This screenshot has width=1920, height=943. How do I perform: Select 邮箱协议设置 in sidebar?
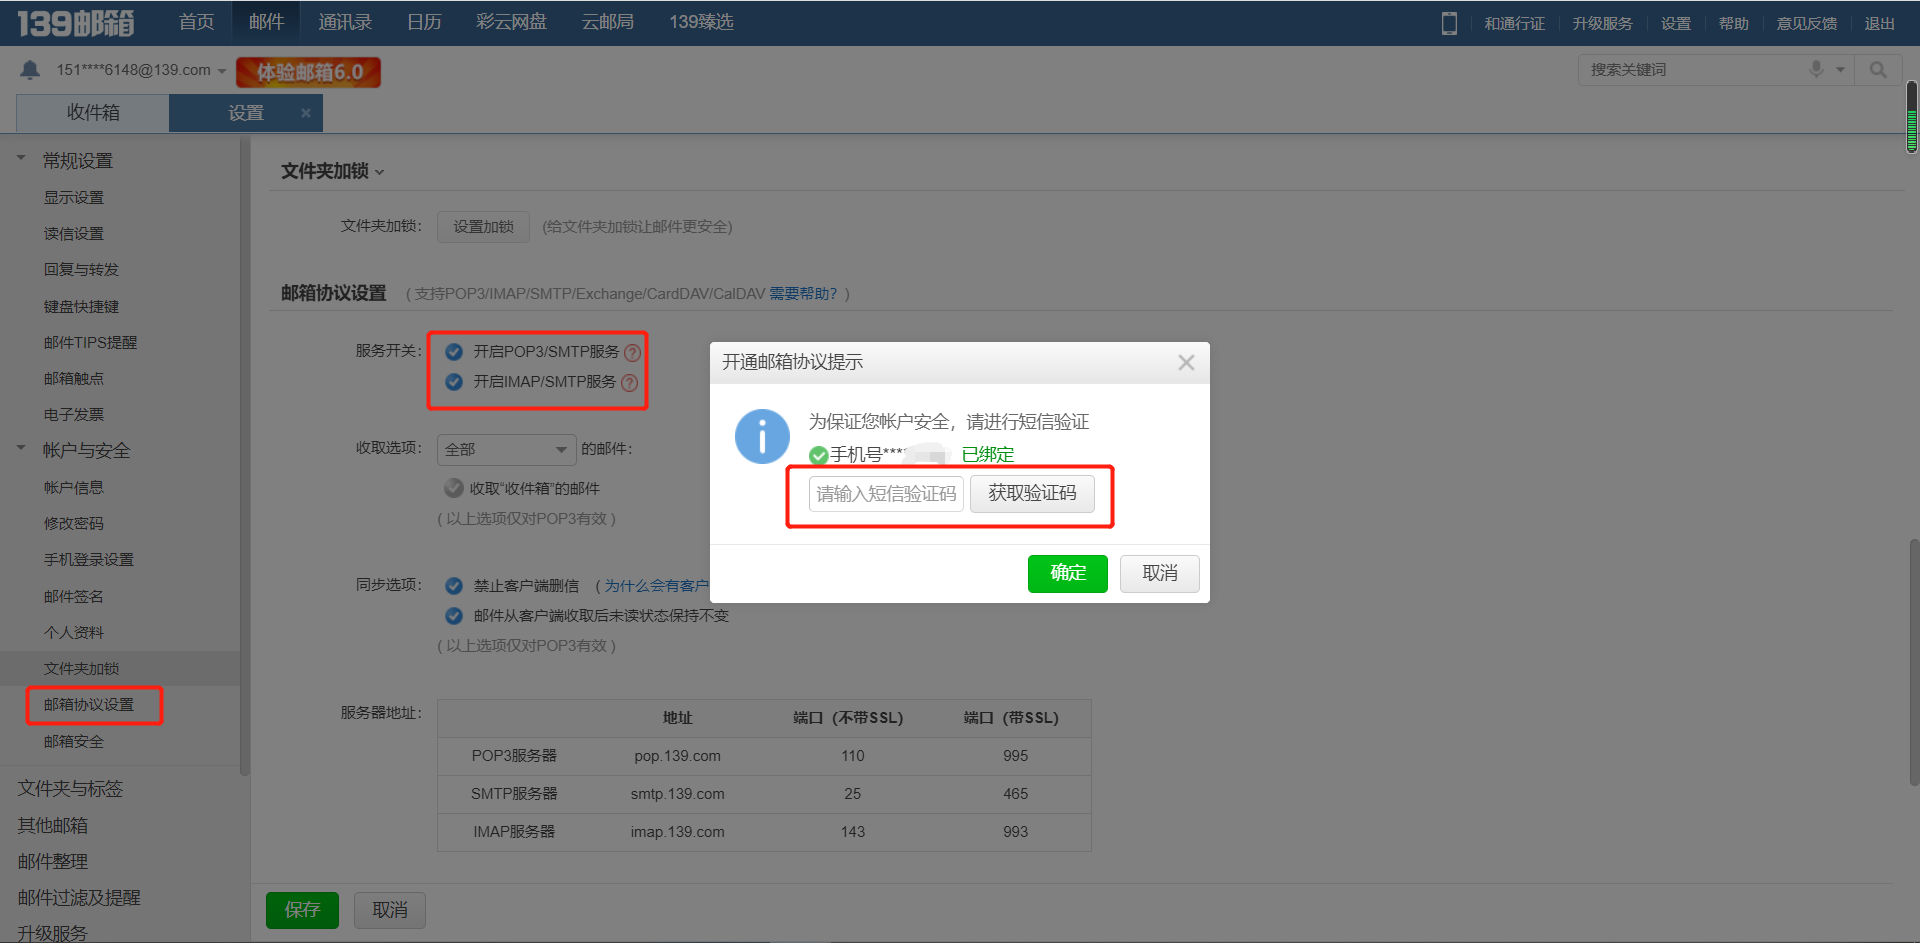tap(89, 705)
